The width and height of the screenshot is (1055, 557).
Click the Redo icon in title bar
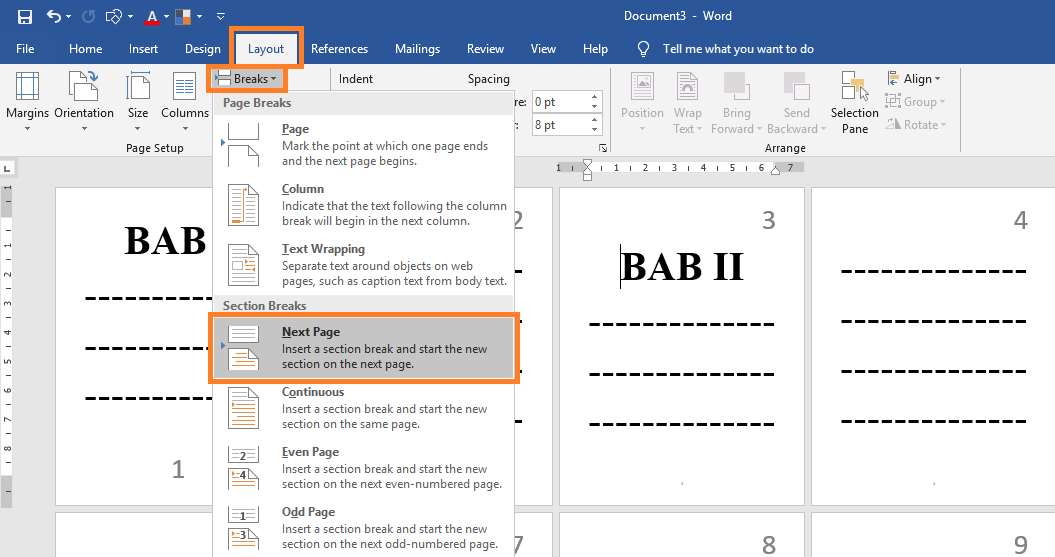pos(88,16)
